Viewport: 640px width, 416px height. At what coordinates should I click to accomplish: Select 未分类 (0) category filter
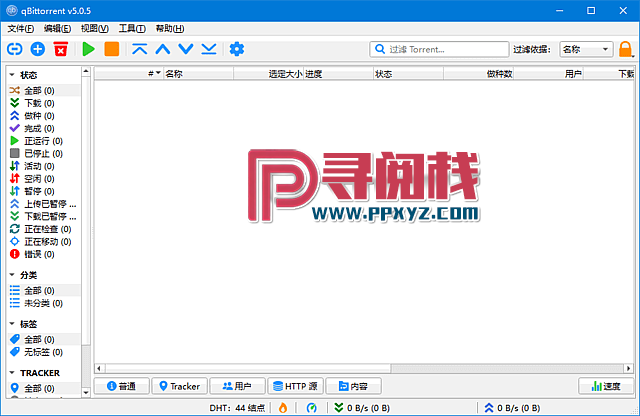44,303
